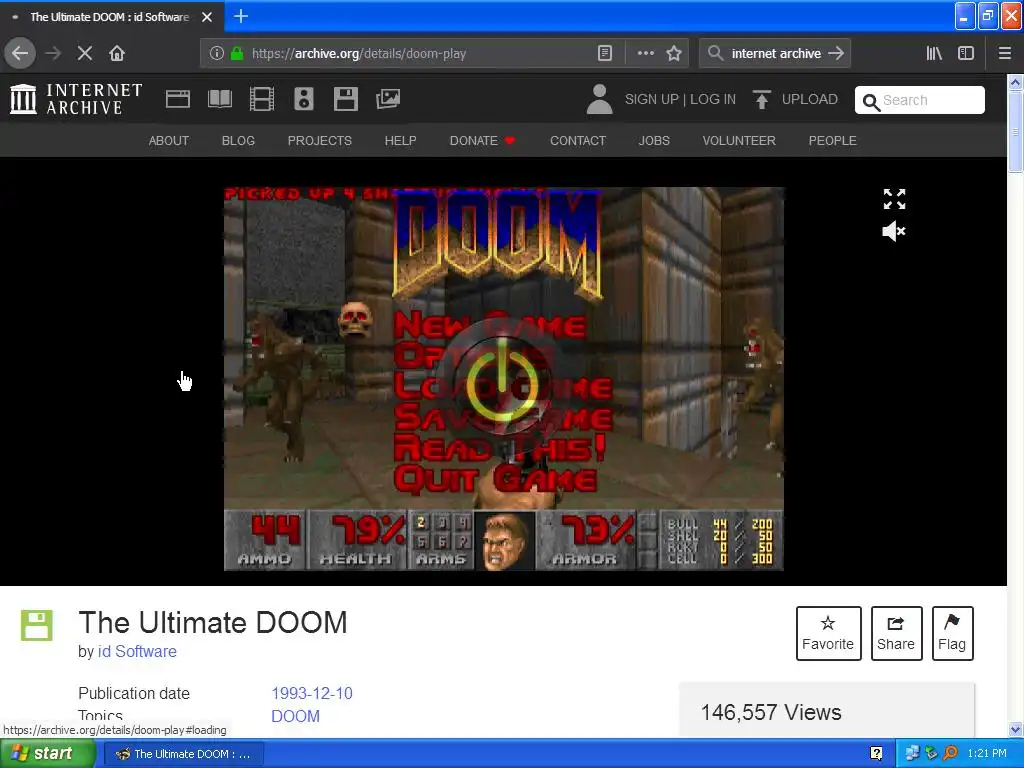The height and width of the screenshot is (768, 1024).
Task: Select The Ultimate DOOM browser tab
Action: [110, 17]
